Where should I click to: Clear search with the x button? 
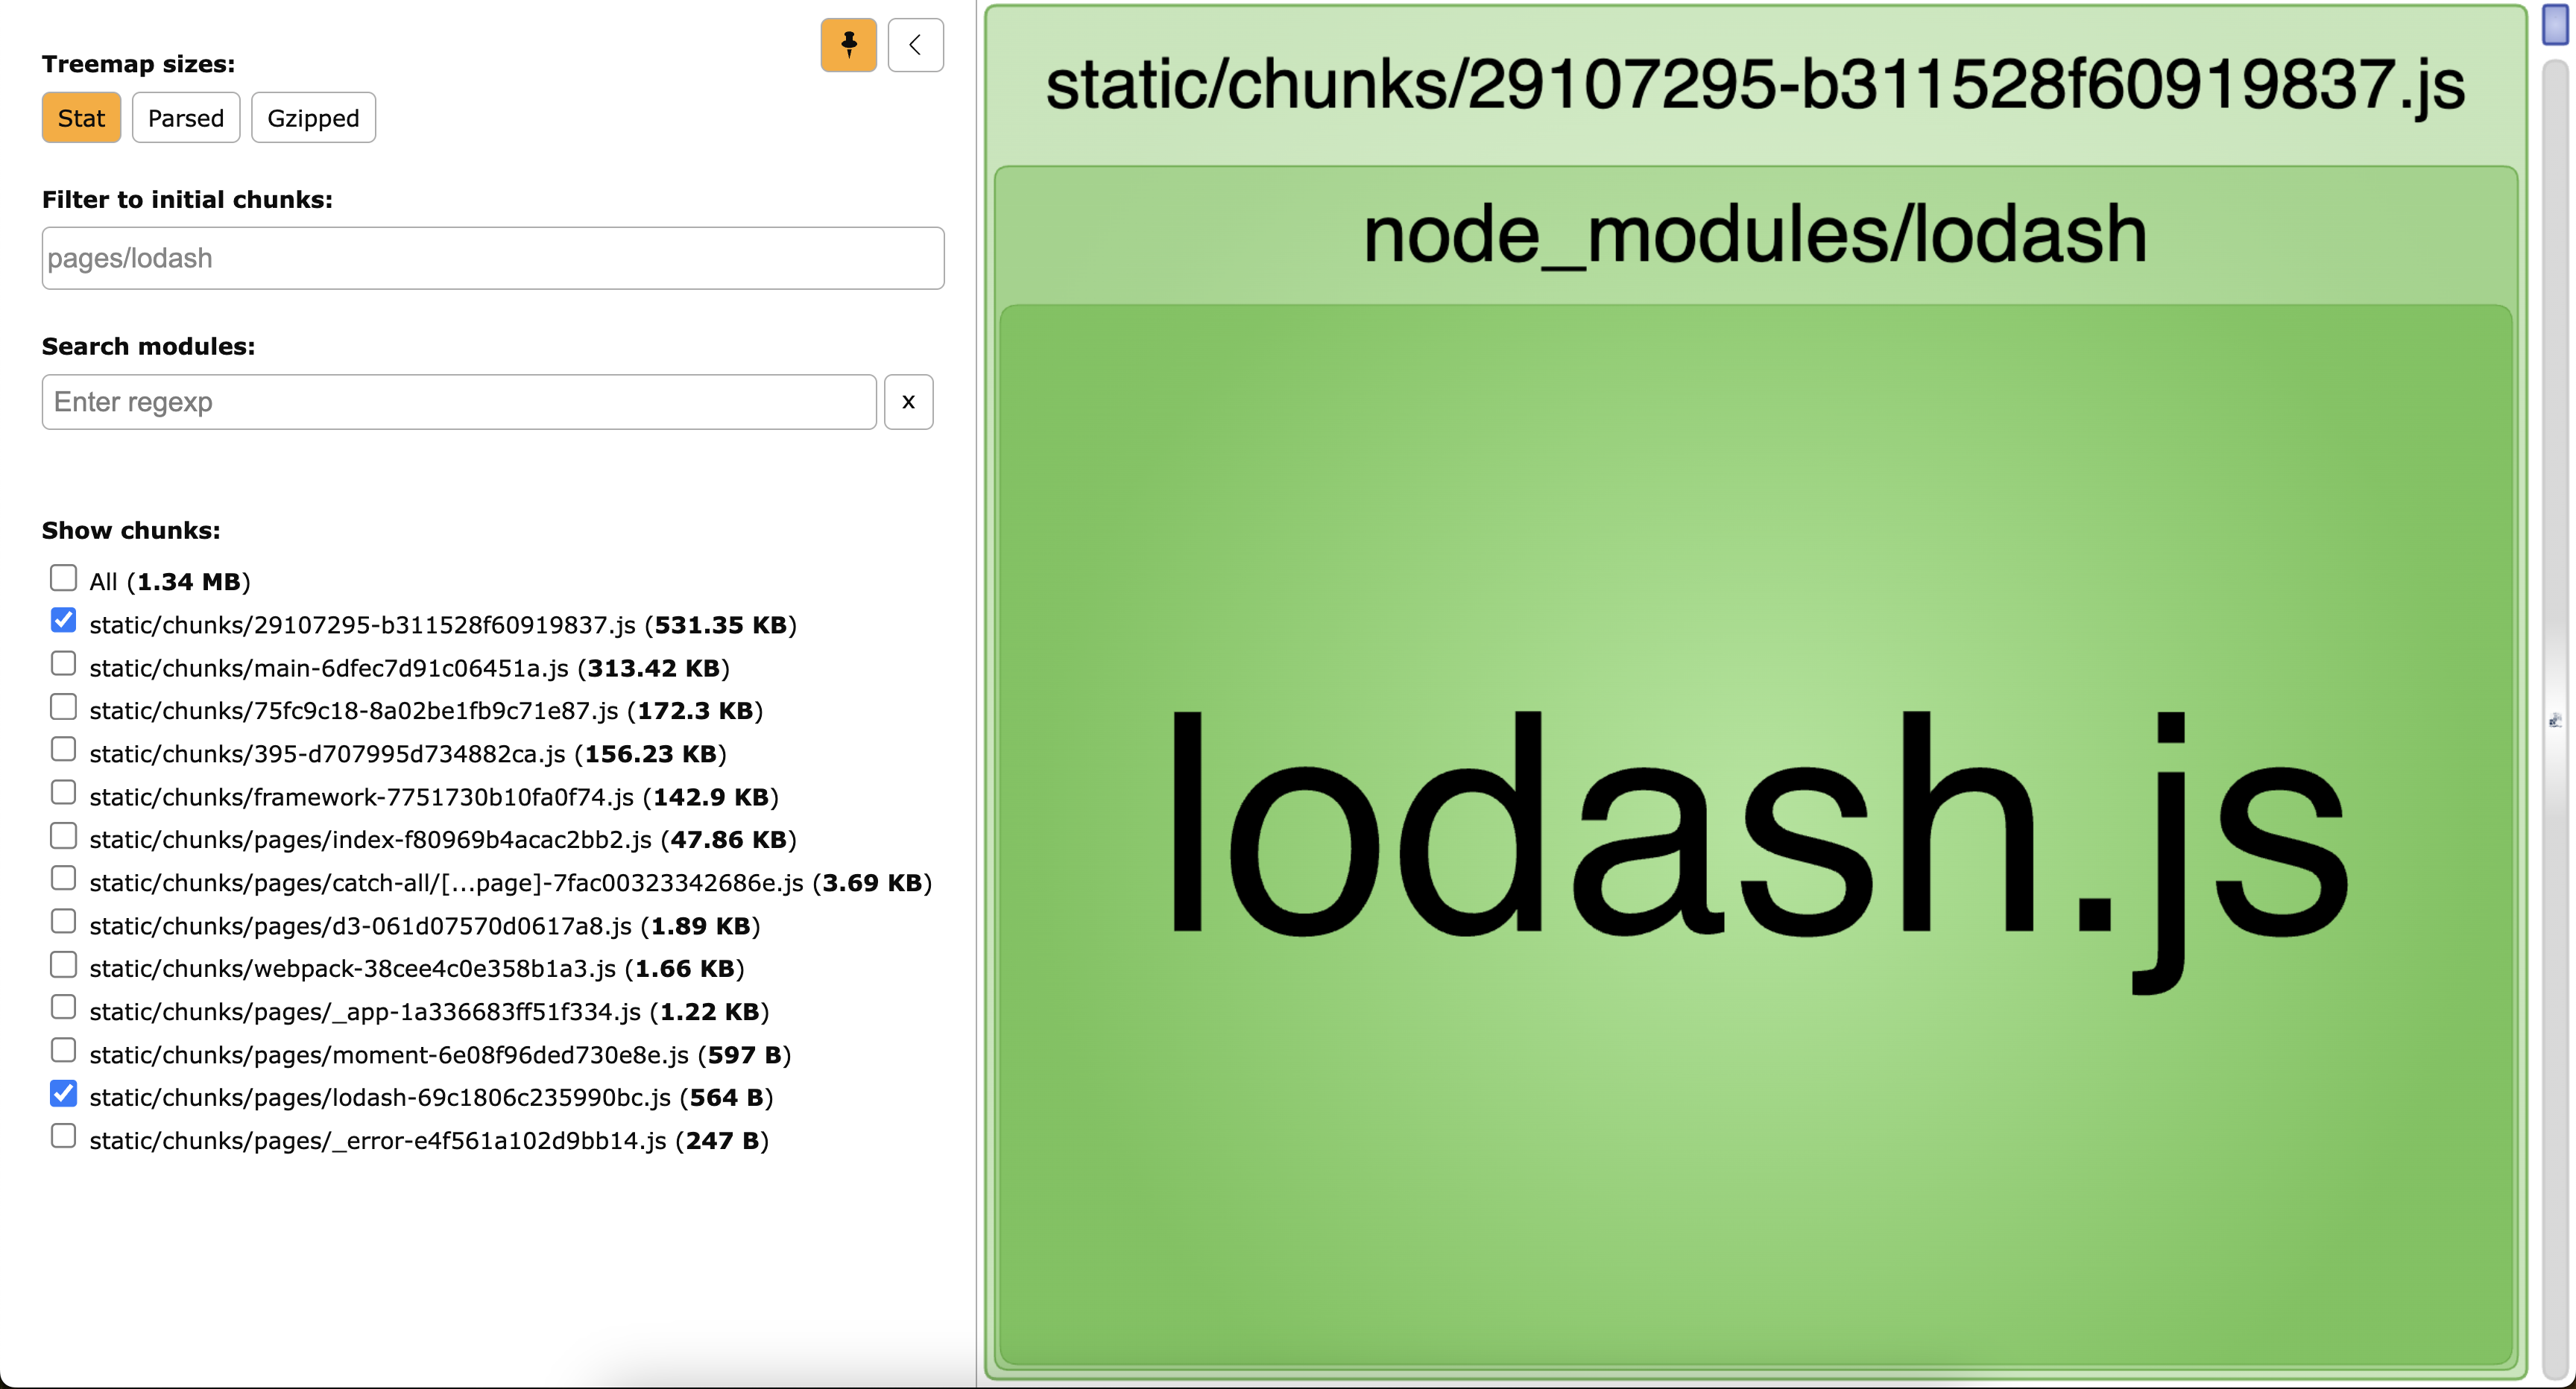point(908,402)
